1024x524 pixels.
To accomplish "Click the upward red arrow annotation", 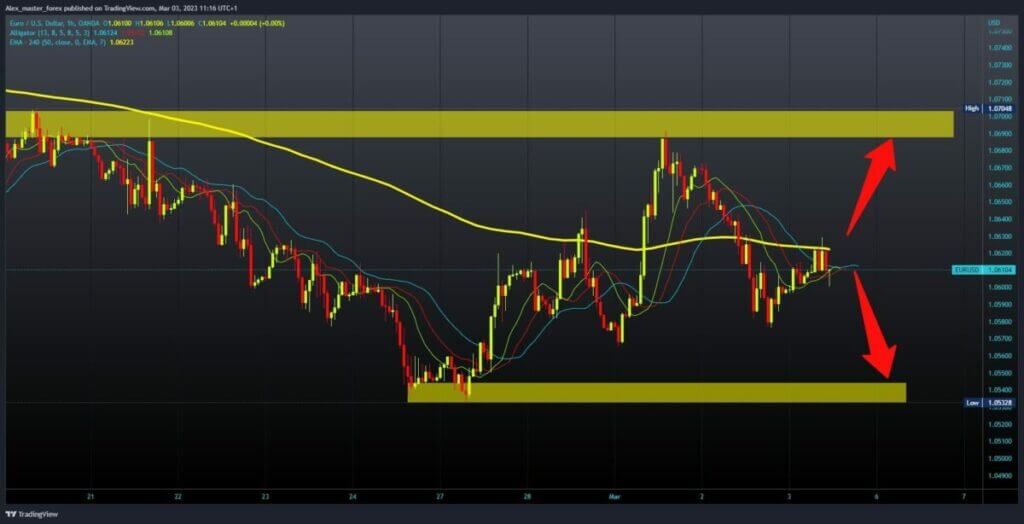I will pyautogui.click(x=870, y=185).
